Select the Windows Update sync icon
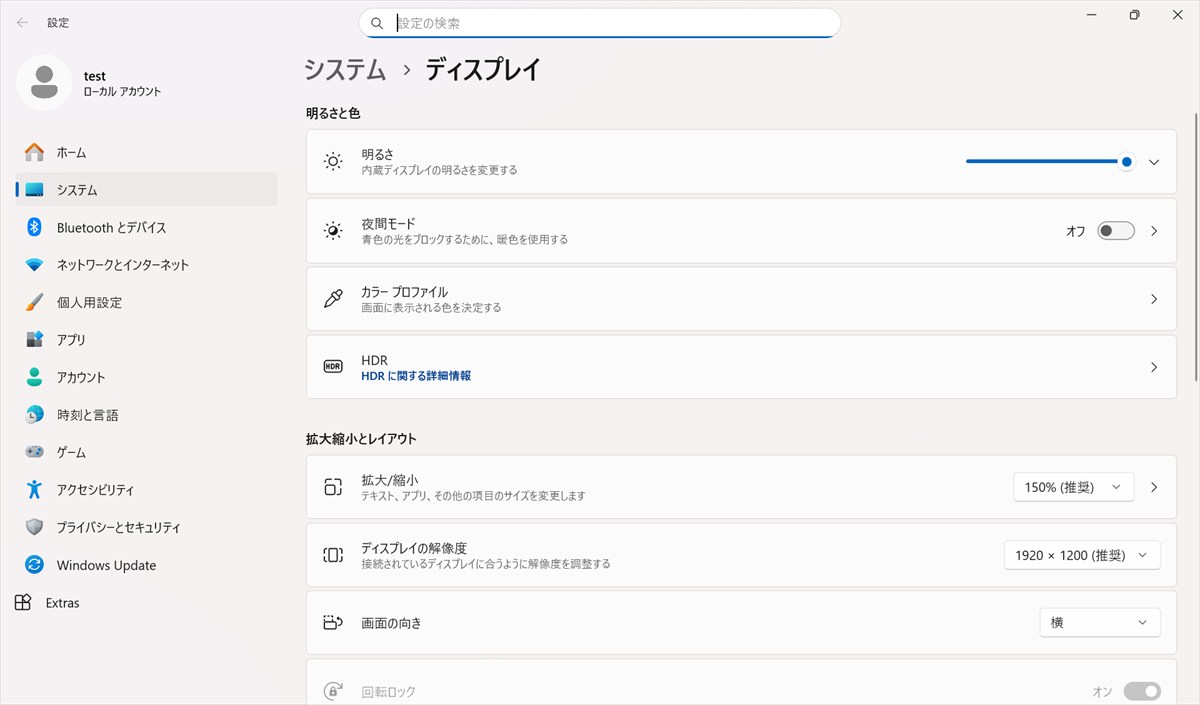This screenshot has width=1200, height=705. (x=35, y=565)
